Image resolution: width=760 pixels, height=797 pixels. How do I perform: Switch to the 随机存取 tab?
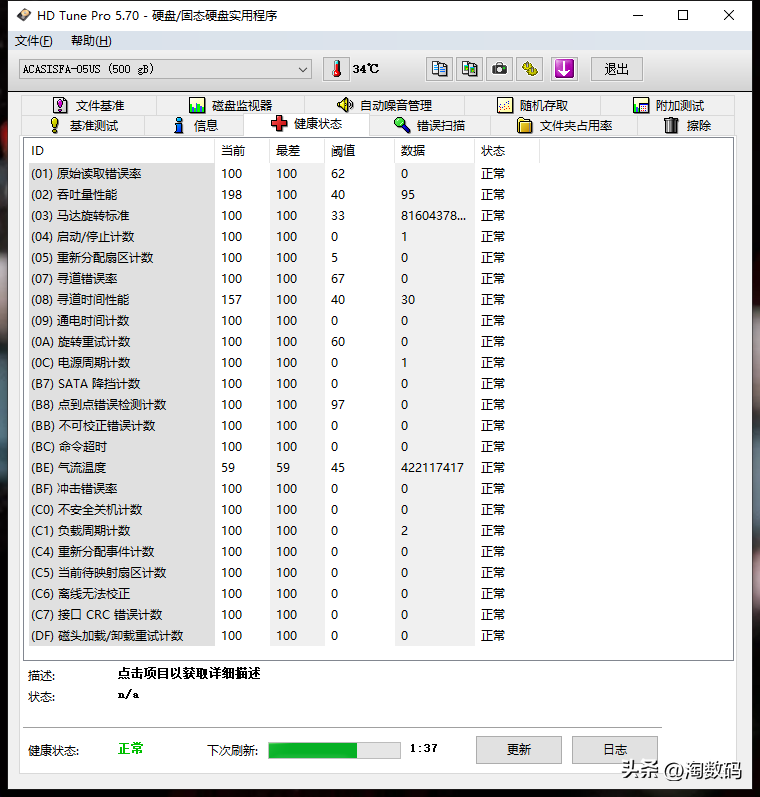pos(532,105)
